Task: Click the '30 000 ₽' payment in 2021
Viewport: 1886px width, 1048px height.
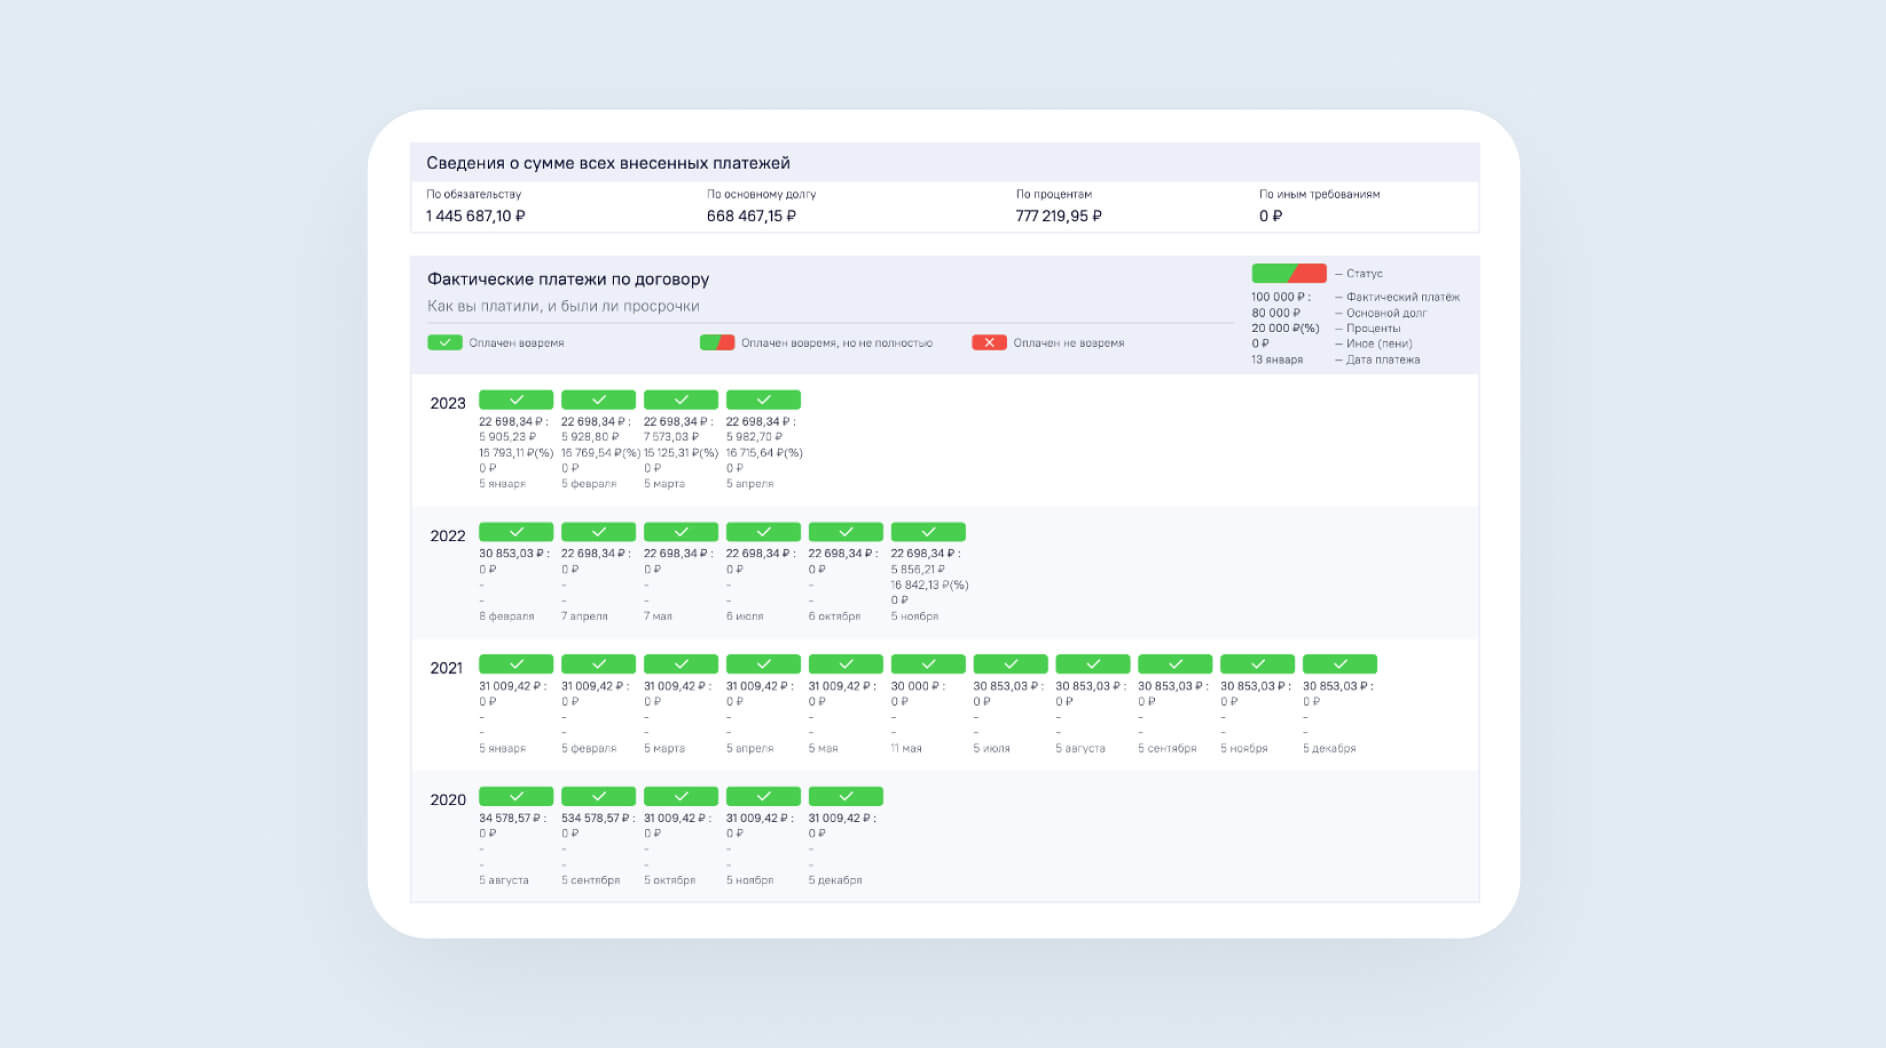Action: coord(917,686)
